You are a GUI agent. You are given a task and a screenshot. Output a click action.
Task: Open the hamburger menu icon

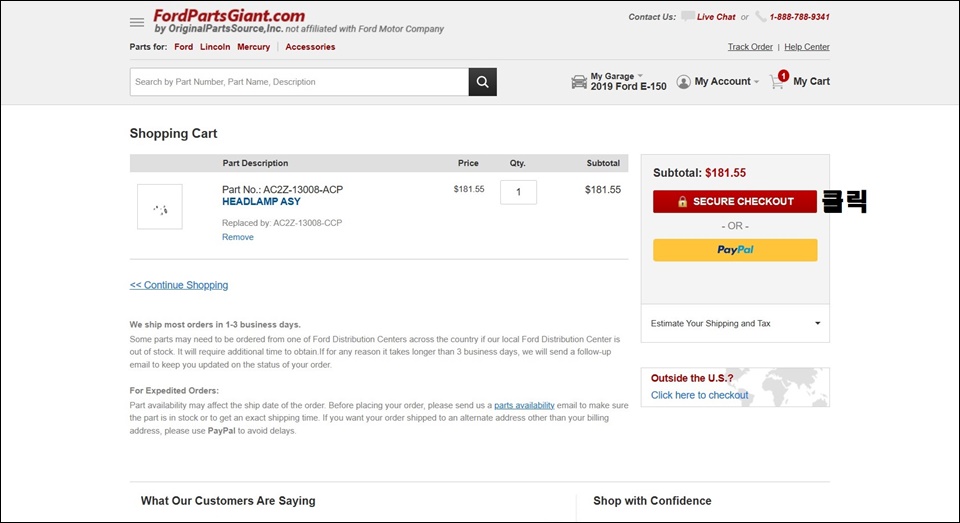(137, 23)
